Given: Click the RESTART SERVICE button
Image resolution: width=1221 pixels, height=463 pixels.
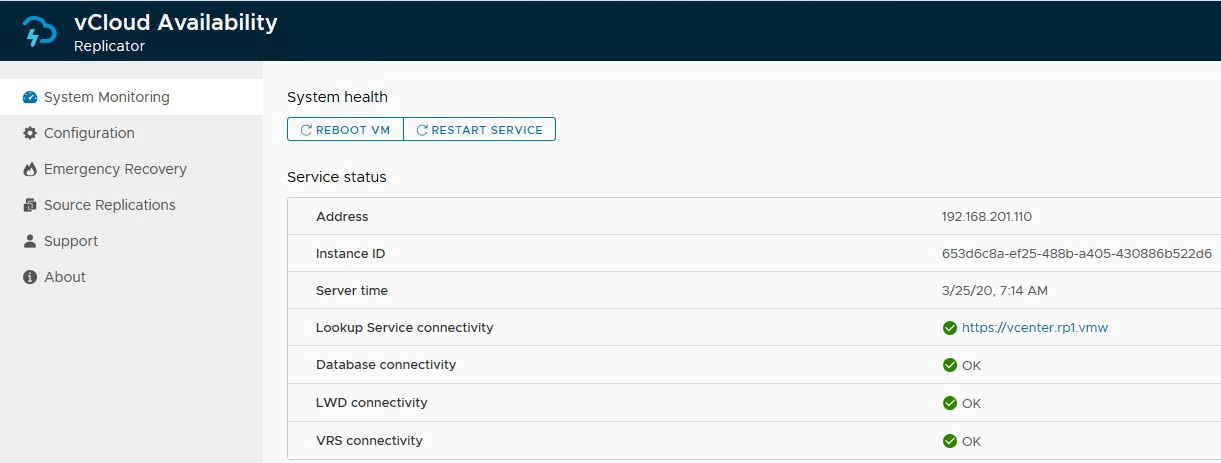Looking at the screenshot, I should pyautogui.click(x=479, y=130).
